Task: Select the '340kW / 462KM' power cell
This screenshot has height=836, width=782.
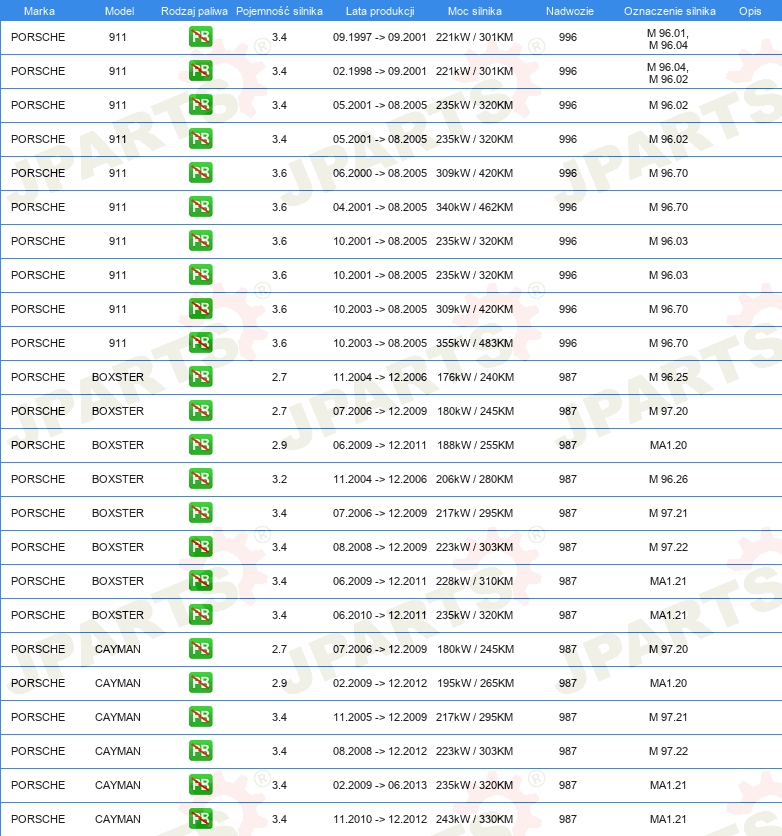Action: [474, 207]
